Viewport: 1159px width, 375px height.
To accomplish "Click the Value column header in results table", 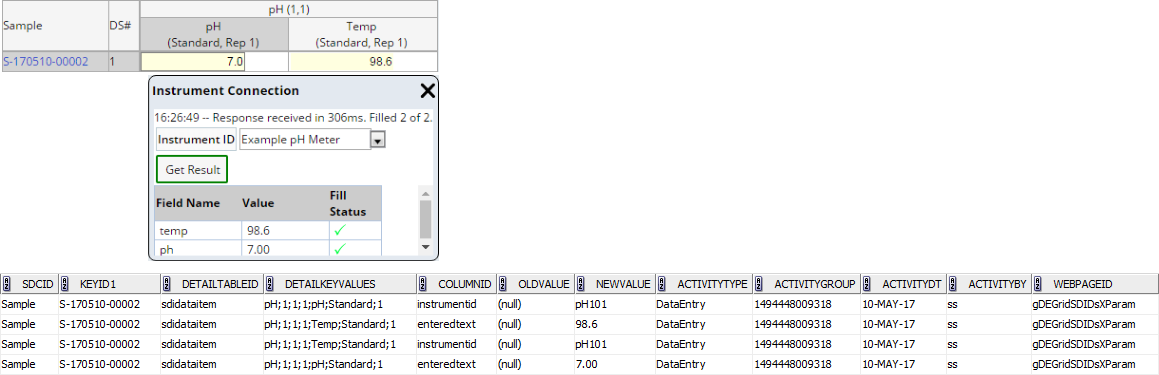I will point(285,203).
